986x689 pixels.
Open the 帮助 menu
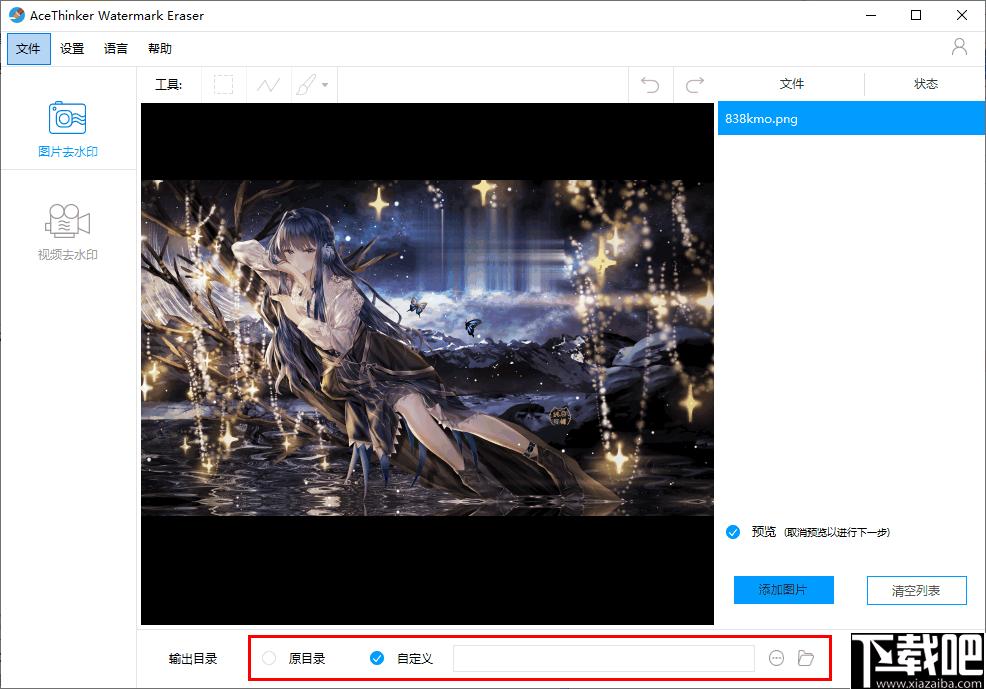[x=160, y=48]
